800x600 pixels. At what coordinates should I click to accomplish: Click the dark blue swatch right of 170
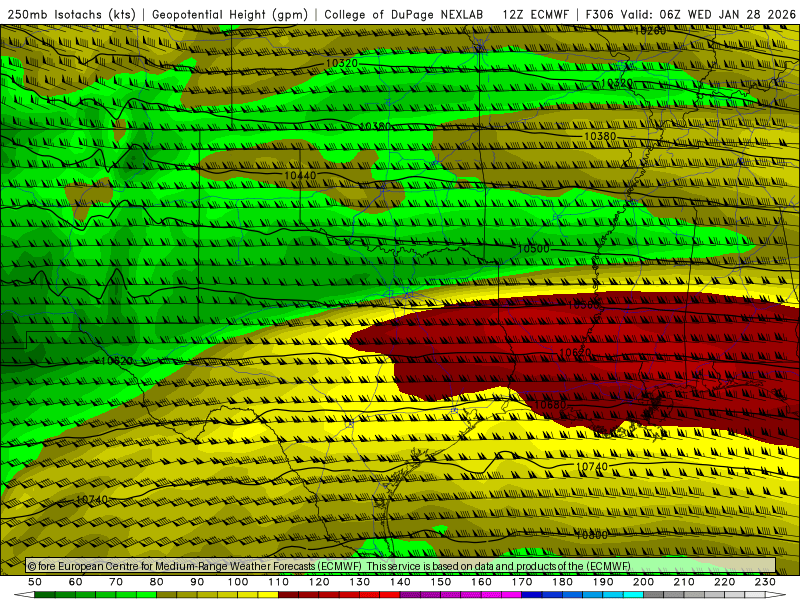(532, 595)
